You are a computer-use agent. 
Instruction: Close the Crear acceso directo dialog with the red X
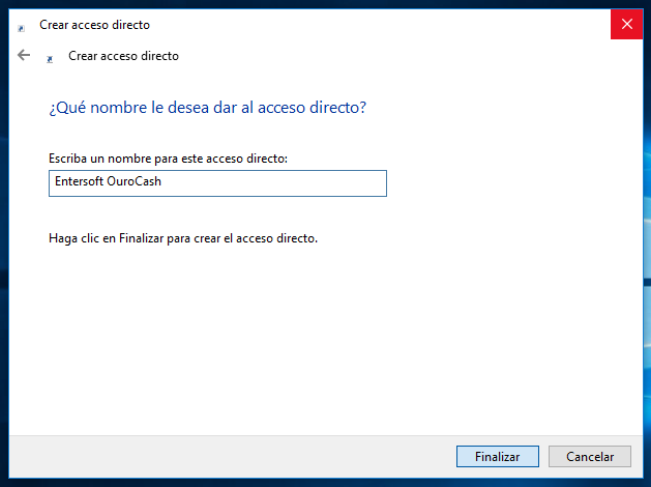tap(627, 24)
